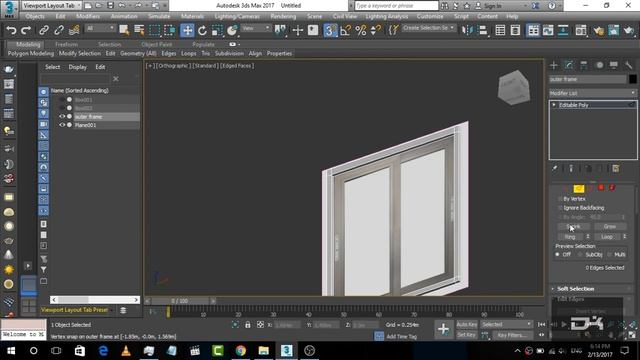
Task: Open Google Chrome from taskbar
Action: tap(241, 351)
